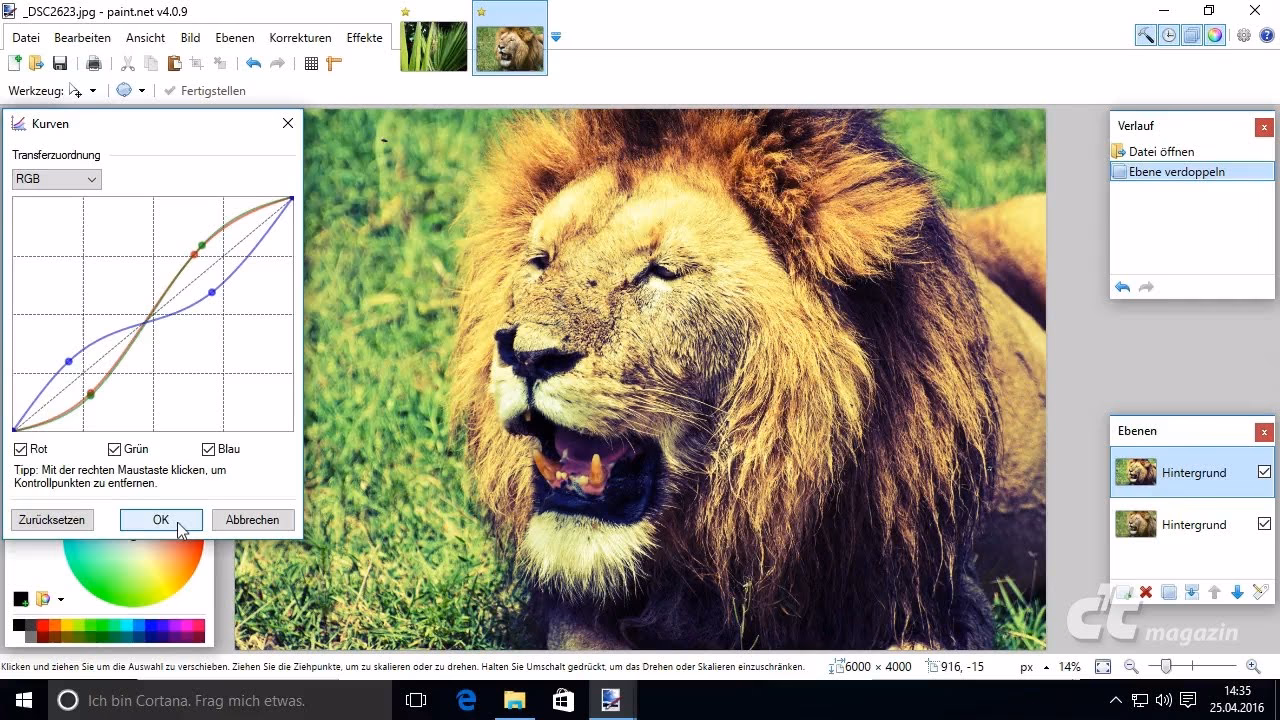Add a new layer in the Ebenen panel
Image resolution: width=1280 pixels, height=720 pixels.
(1121, 592)
